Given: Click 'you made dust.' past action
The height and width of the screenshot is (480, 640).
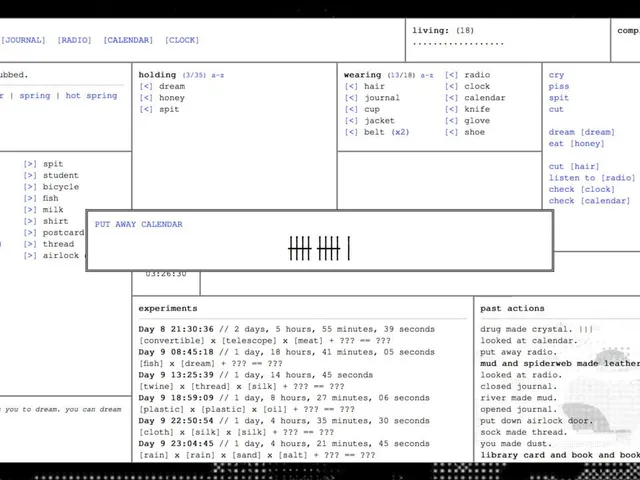Looking at the screenshot, I should point(516,443).
